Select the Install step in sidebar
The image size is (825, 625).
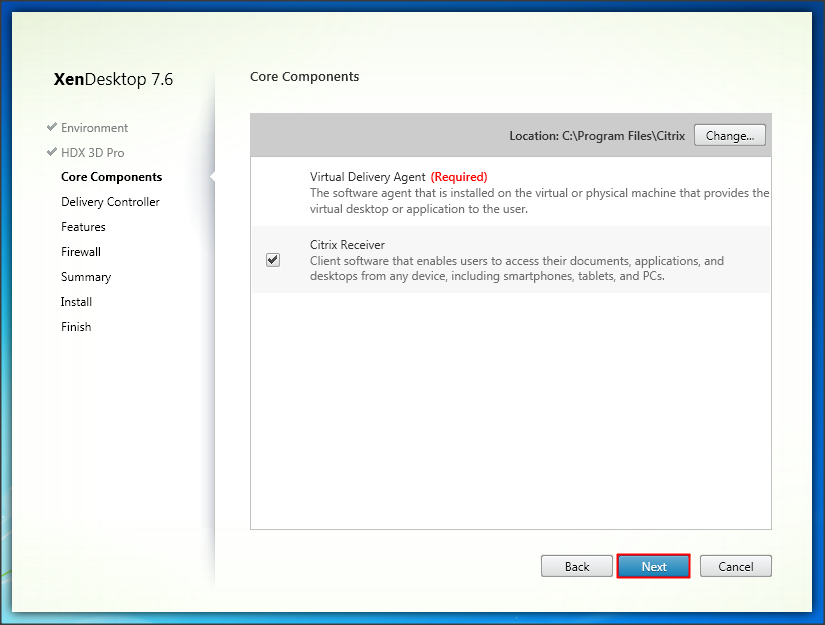pos(76,302)
